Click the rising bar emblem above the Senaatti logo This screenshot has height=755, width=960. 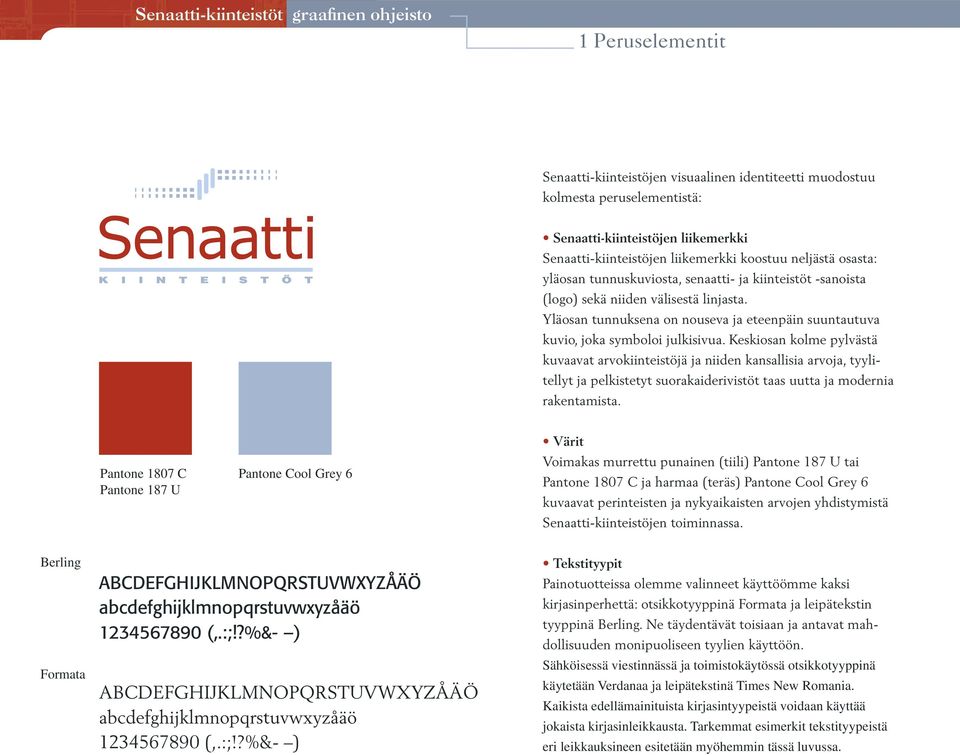(206, 183)
